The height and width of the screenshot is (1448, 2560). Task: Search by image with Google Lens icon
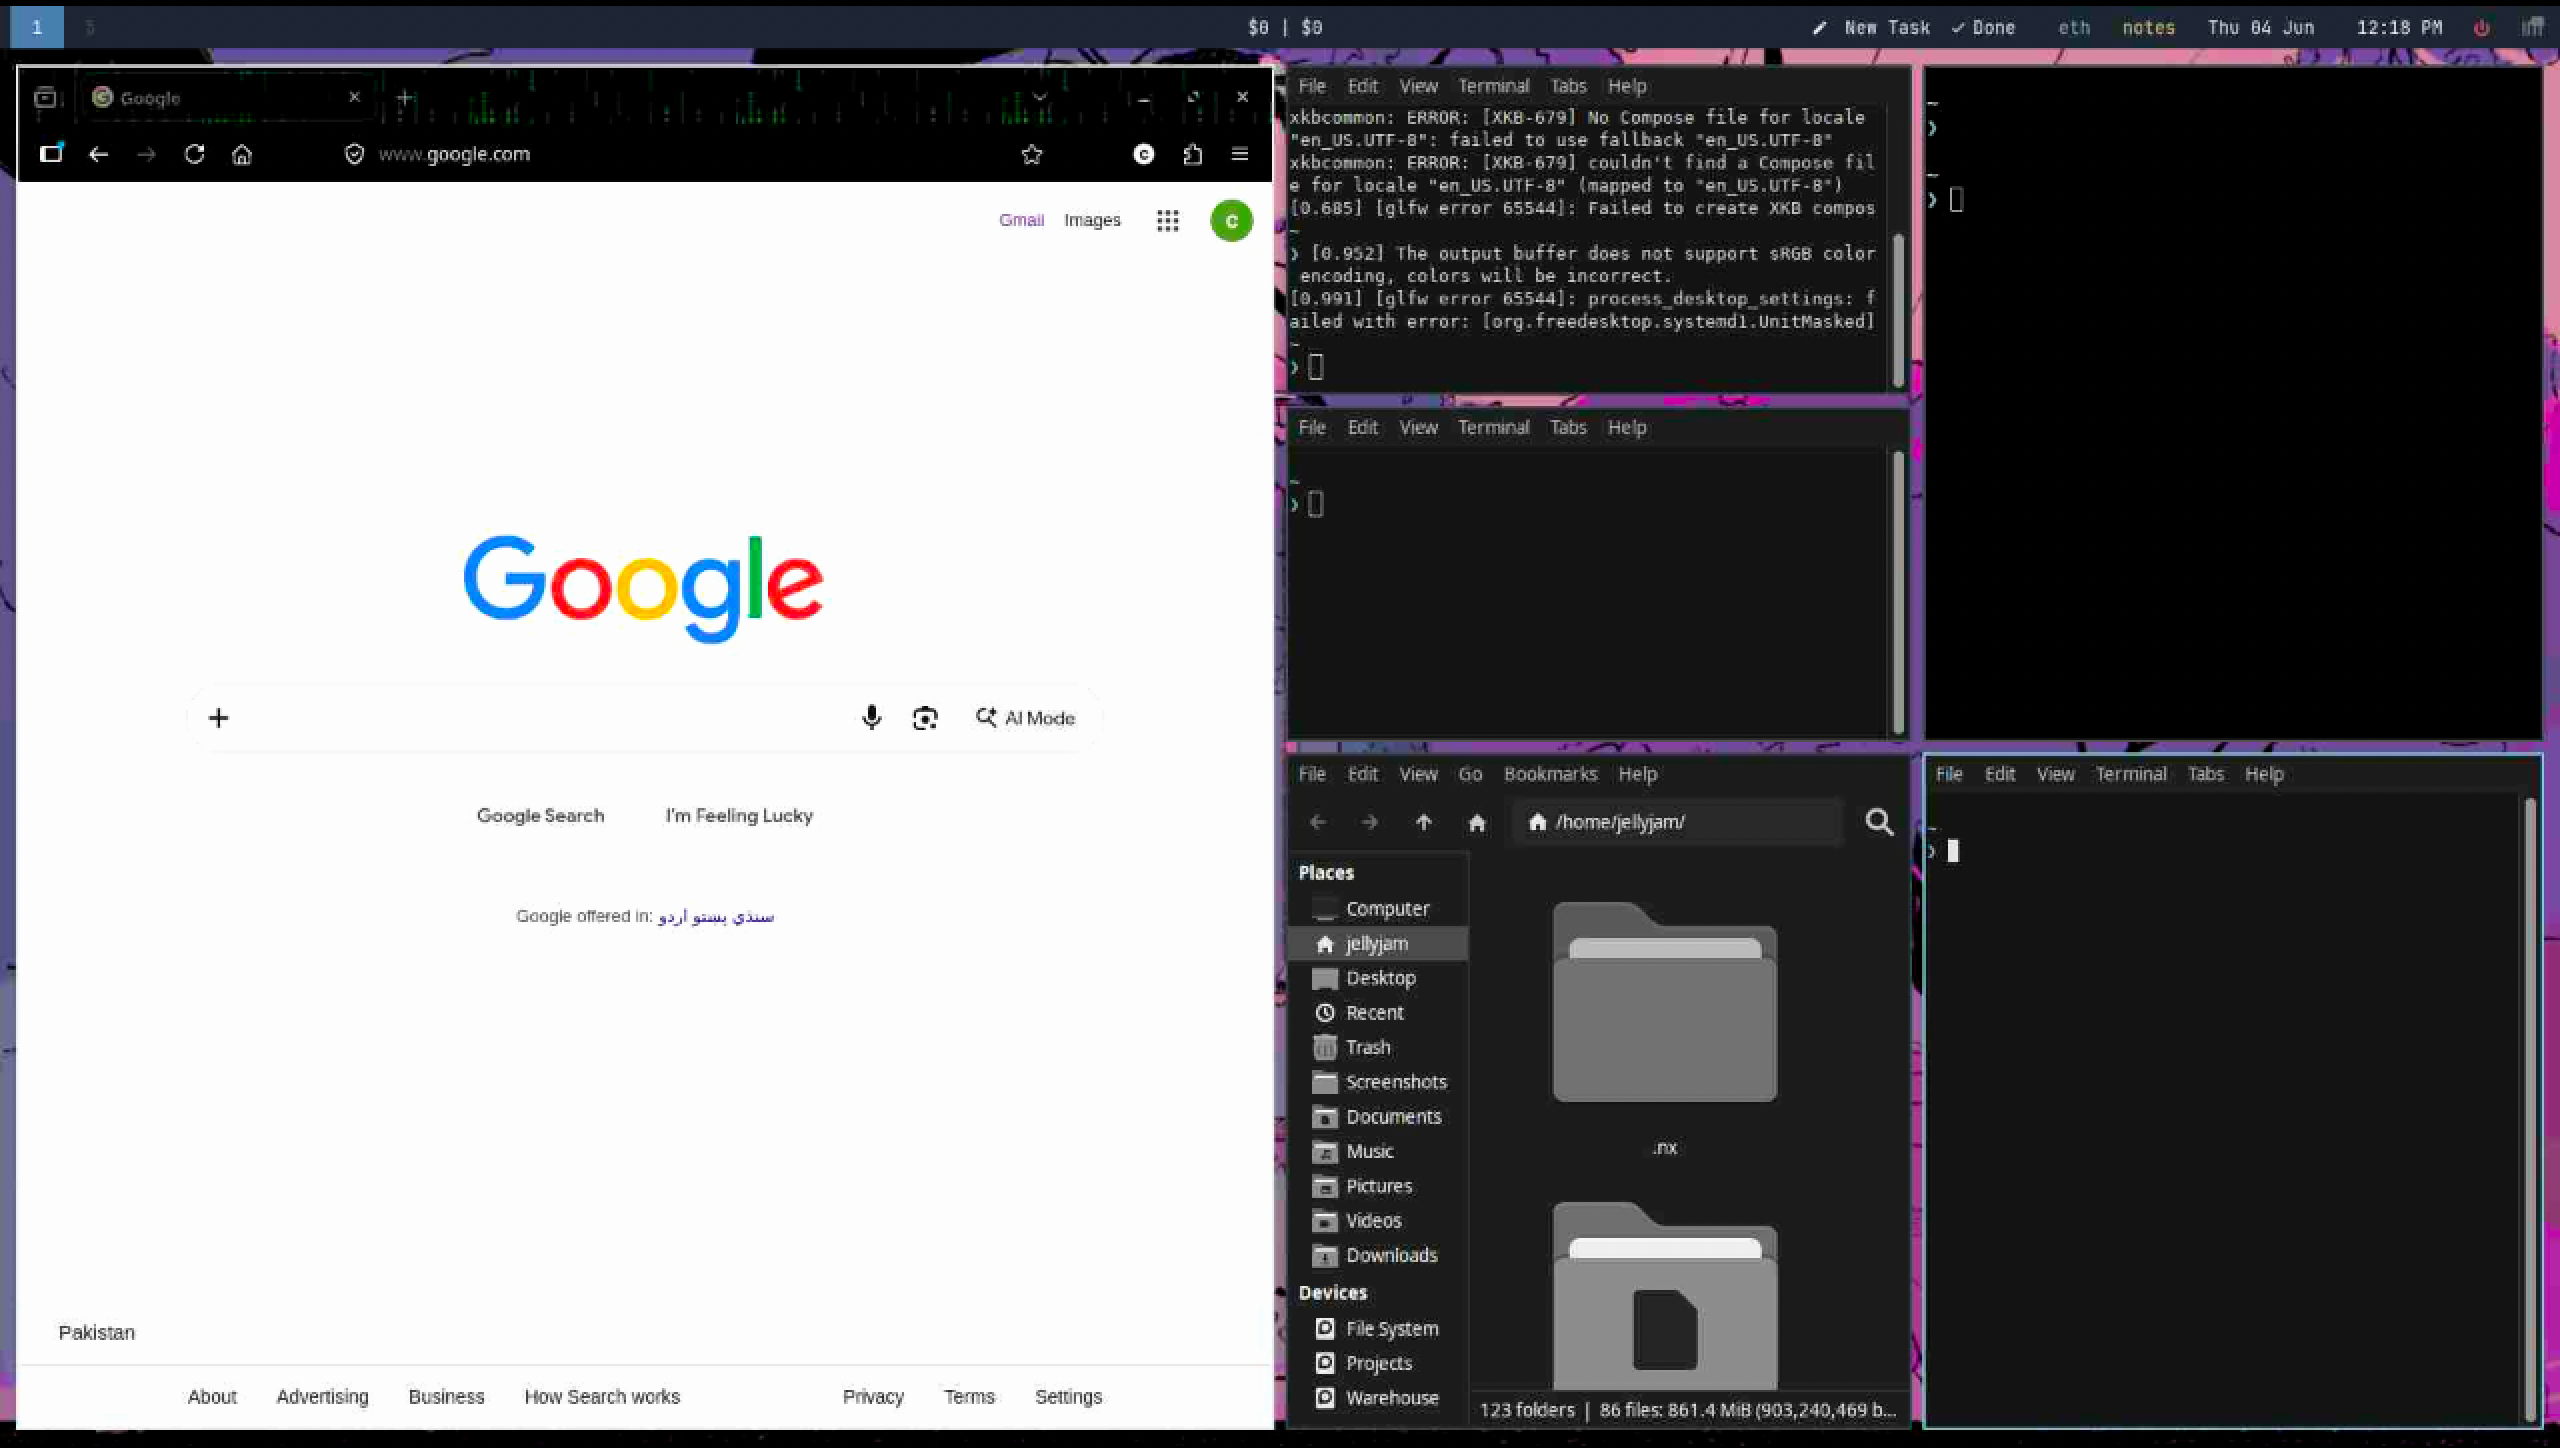(x=925, y=718)
